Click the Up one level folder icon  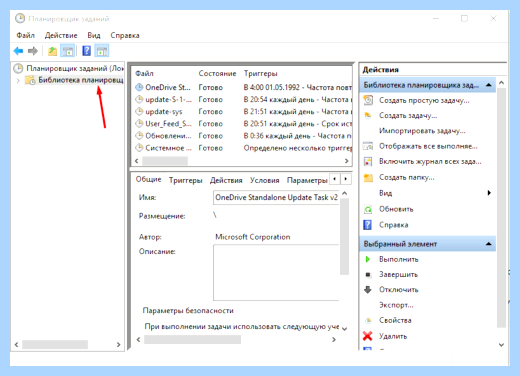click(52, 51)
